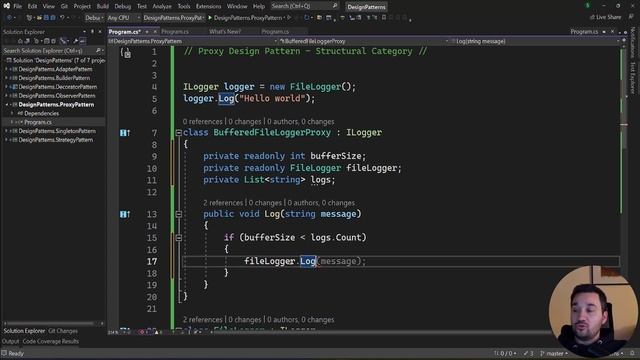Switch to the What's New? tab

click(x=225, y=31)
